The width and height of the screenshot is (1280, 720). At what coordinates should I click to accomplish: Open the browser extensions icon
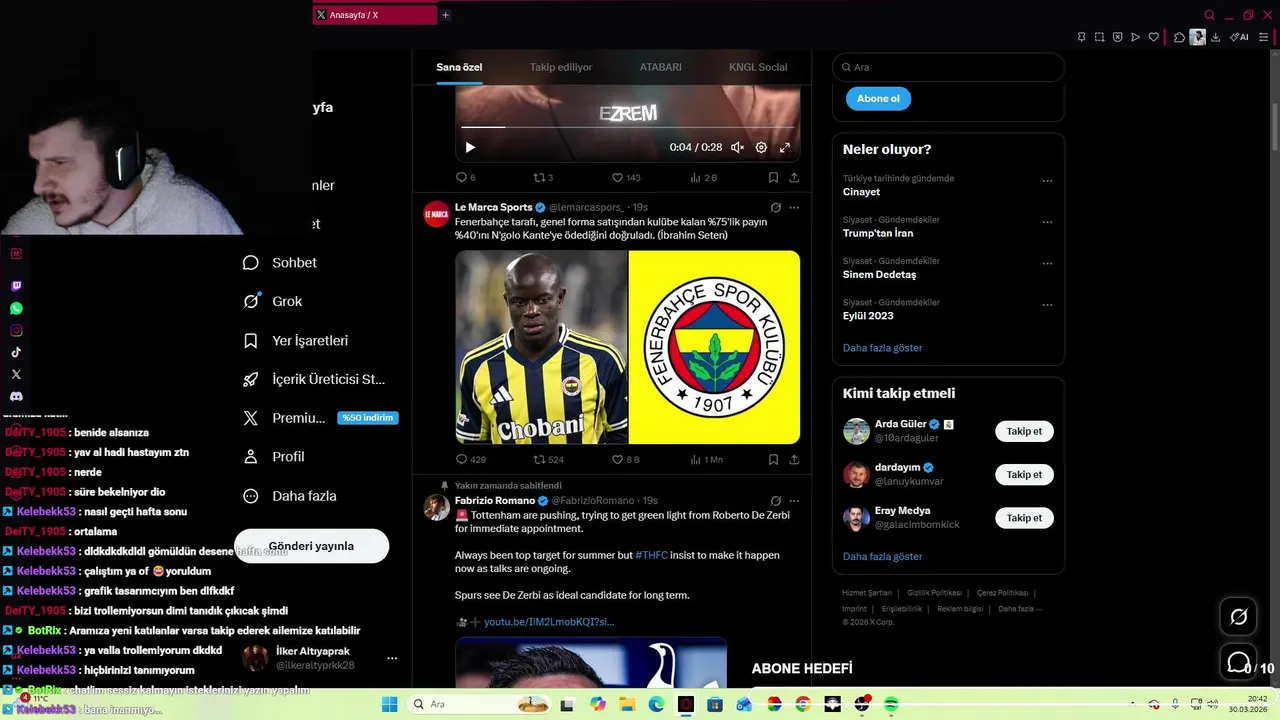[1179, 37]
